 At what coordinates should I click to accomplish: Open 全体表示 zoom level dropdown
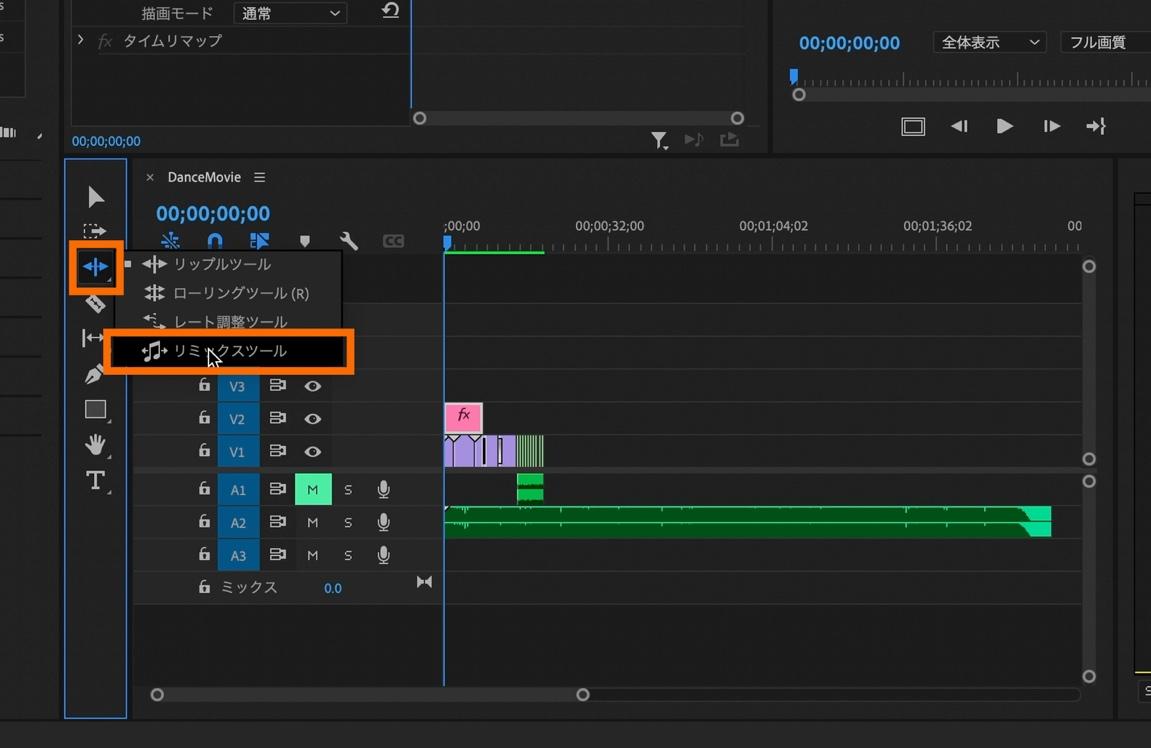tap(990, 43)
